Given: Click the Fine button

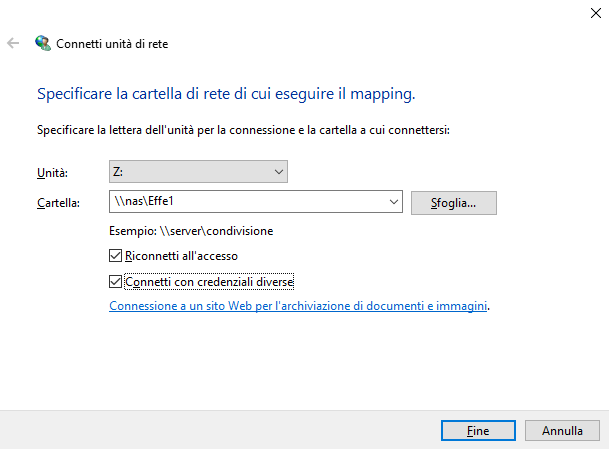Looking at the screenshot, I should click(x=478, y=430).
